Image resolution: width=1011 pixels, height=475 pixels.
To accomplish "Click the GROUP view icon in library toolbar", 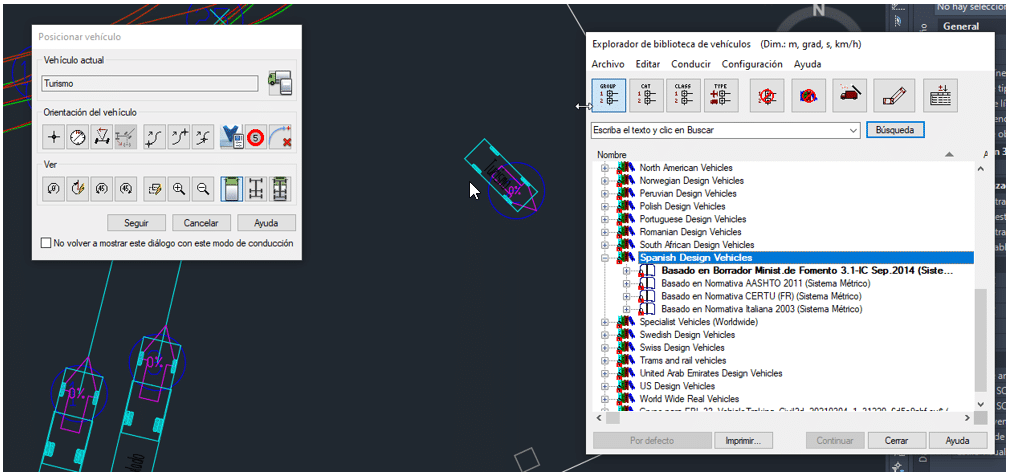I will tap(608, 96).
